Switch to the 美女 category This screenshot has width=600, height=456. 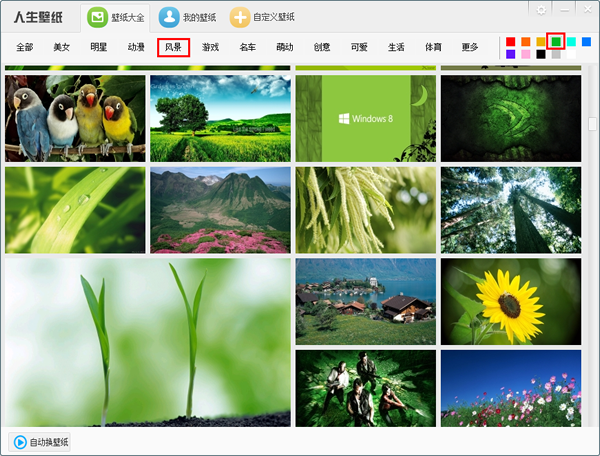point(62,47)
